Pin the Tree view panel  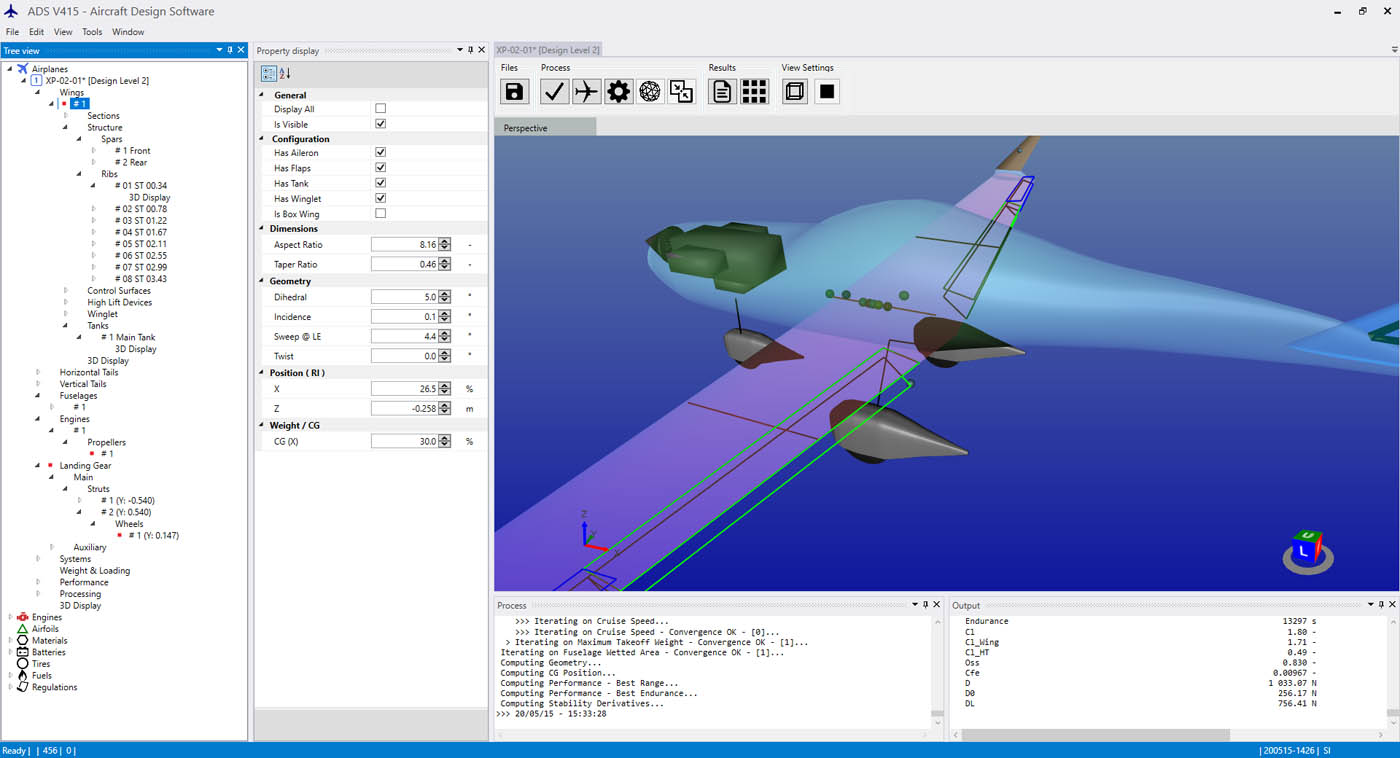tap(230, 50)
